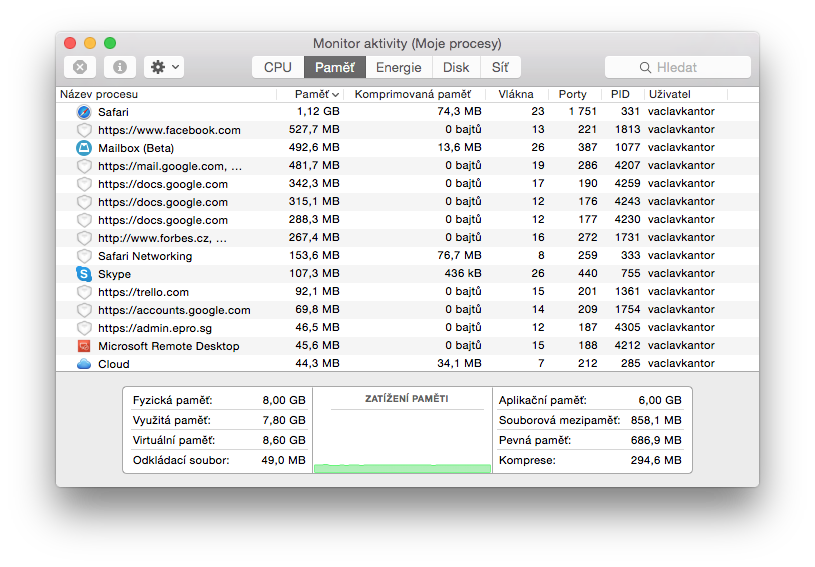Image resolution: width=815 pixels, height=567 pixels.
Task: Select the https://trello.com process name
Action: tap(143, 292)
